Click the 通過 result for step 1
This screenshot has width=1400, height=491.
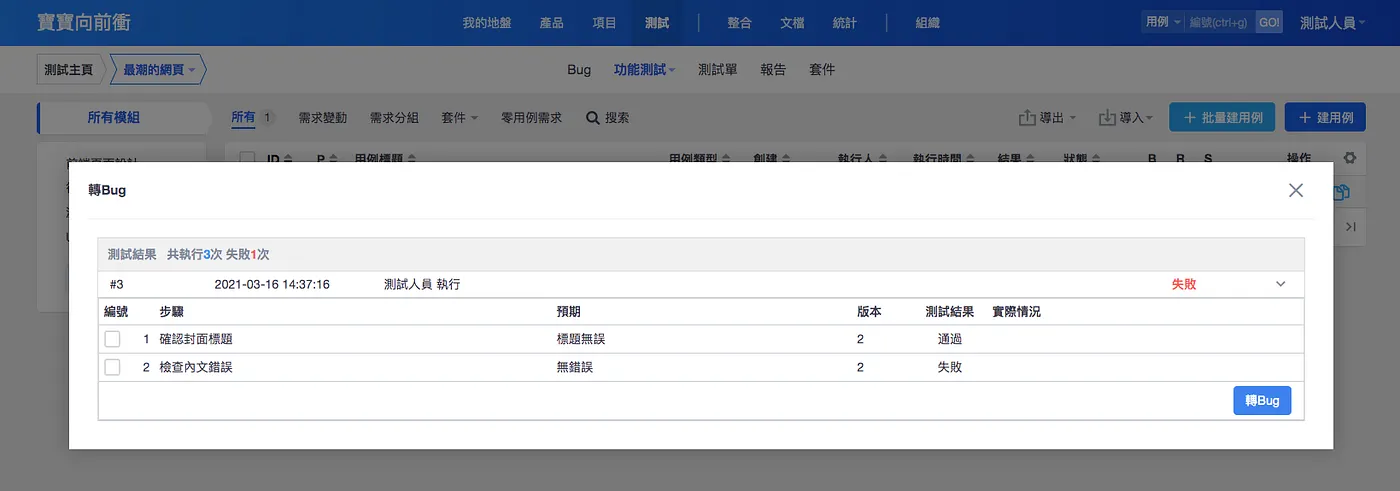(950, 339)
